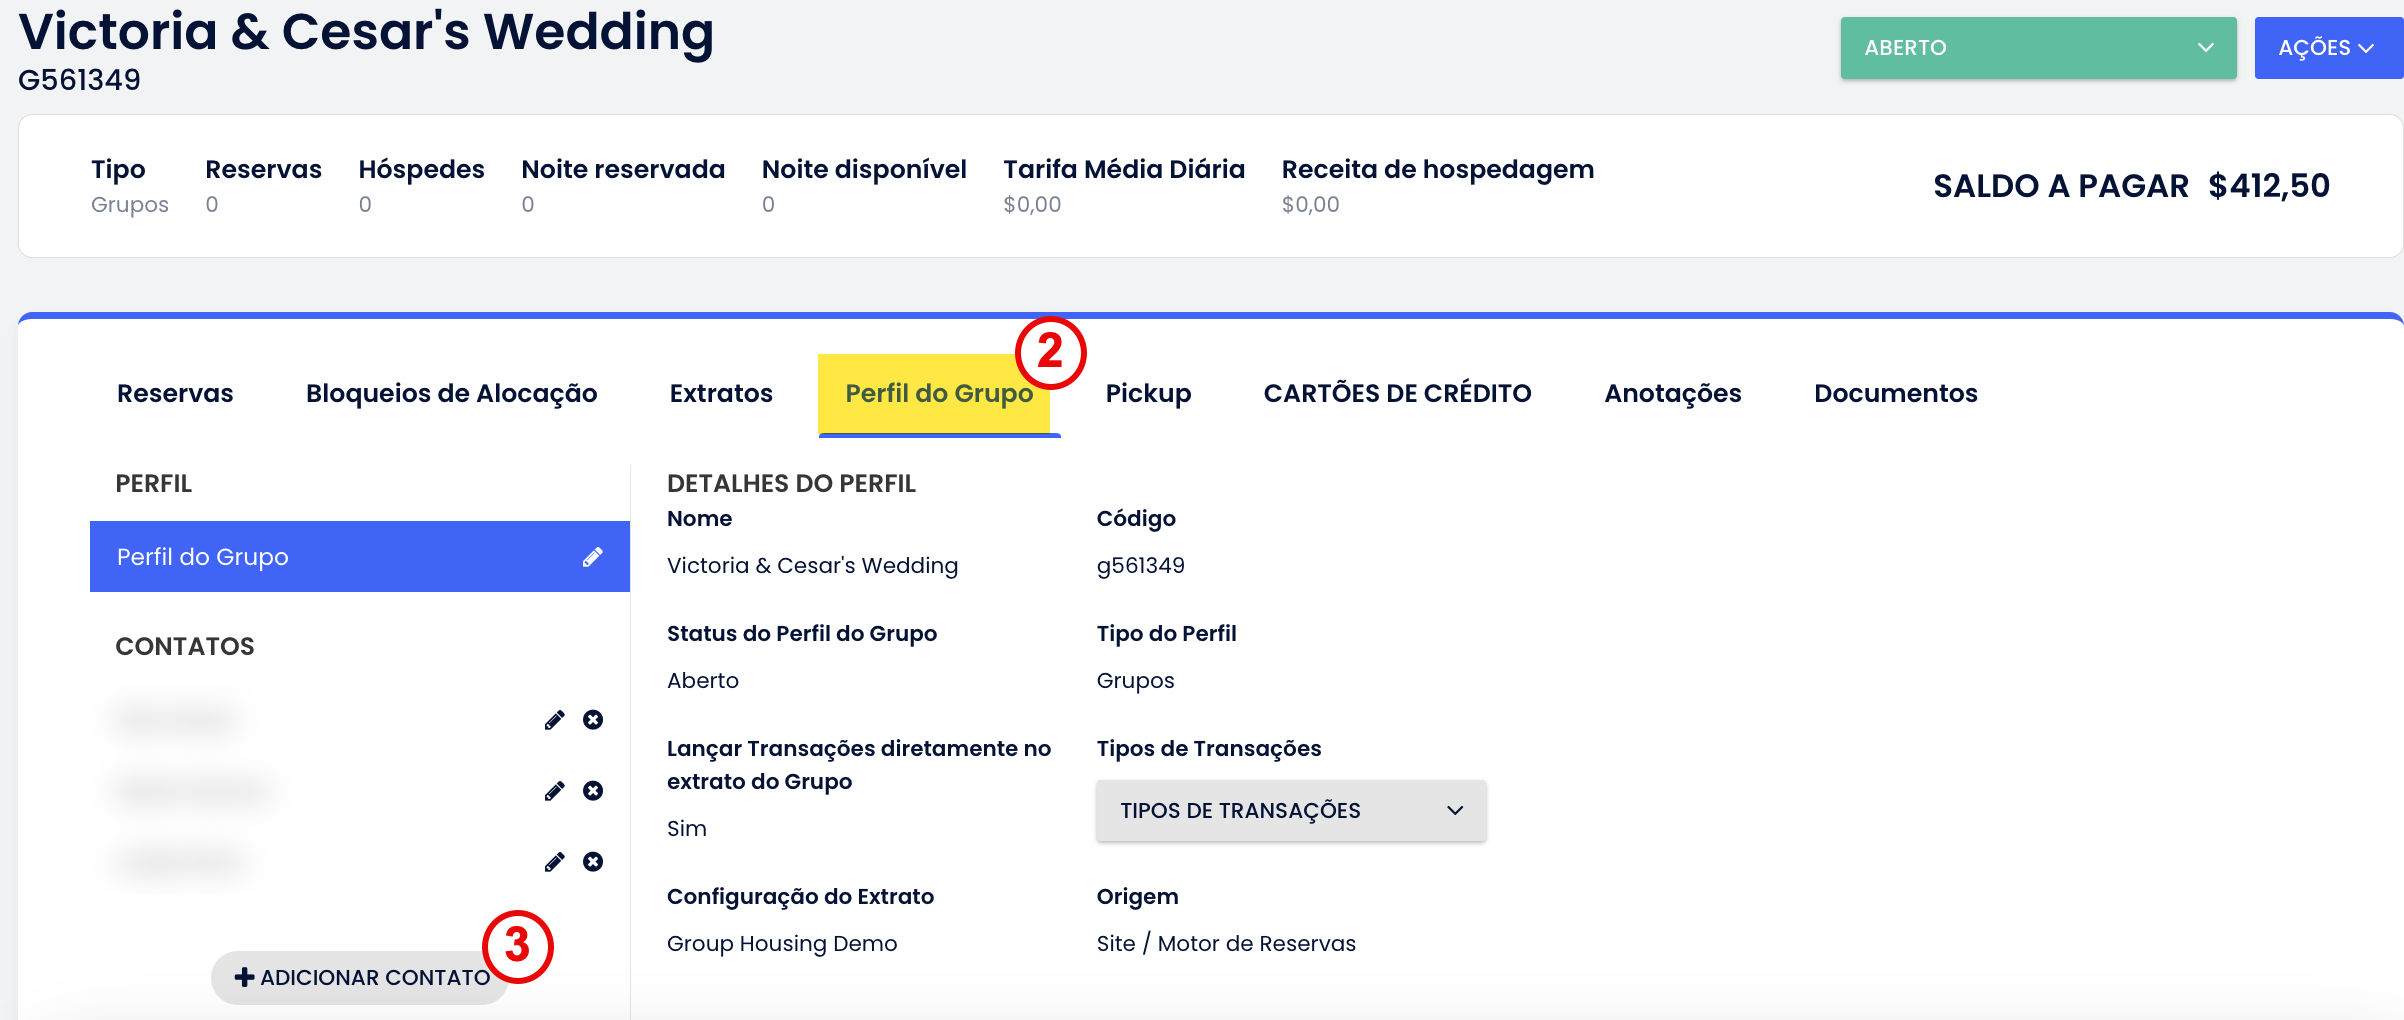This screenshot has width=2404, height=1020.
Task: Edit the first contact via pencil icon
Action: point(554,720)
